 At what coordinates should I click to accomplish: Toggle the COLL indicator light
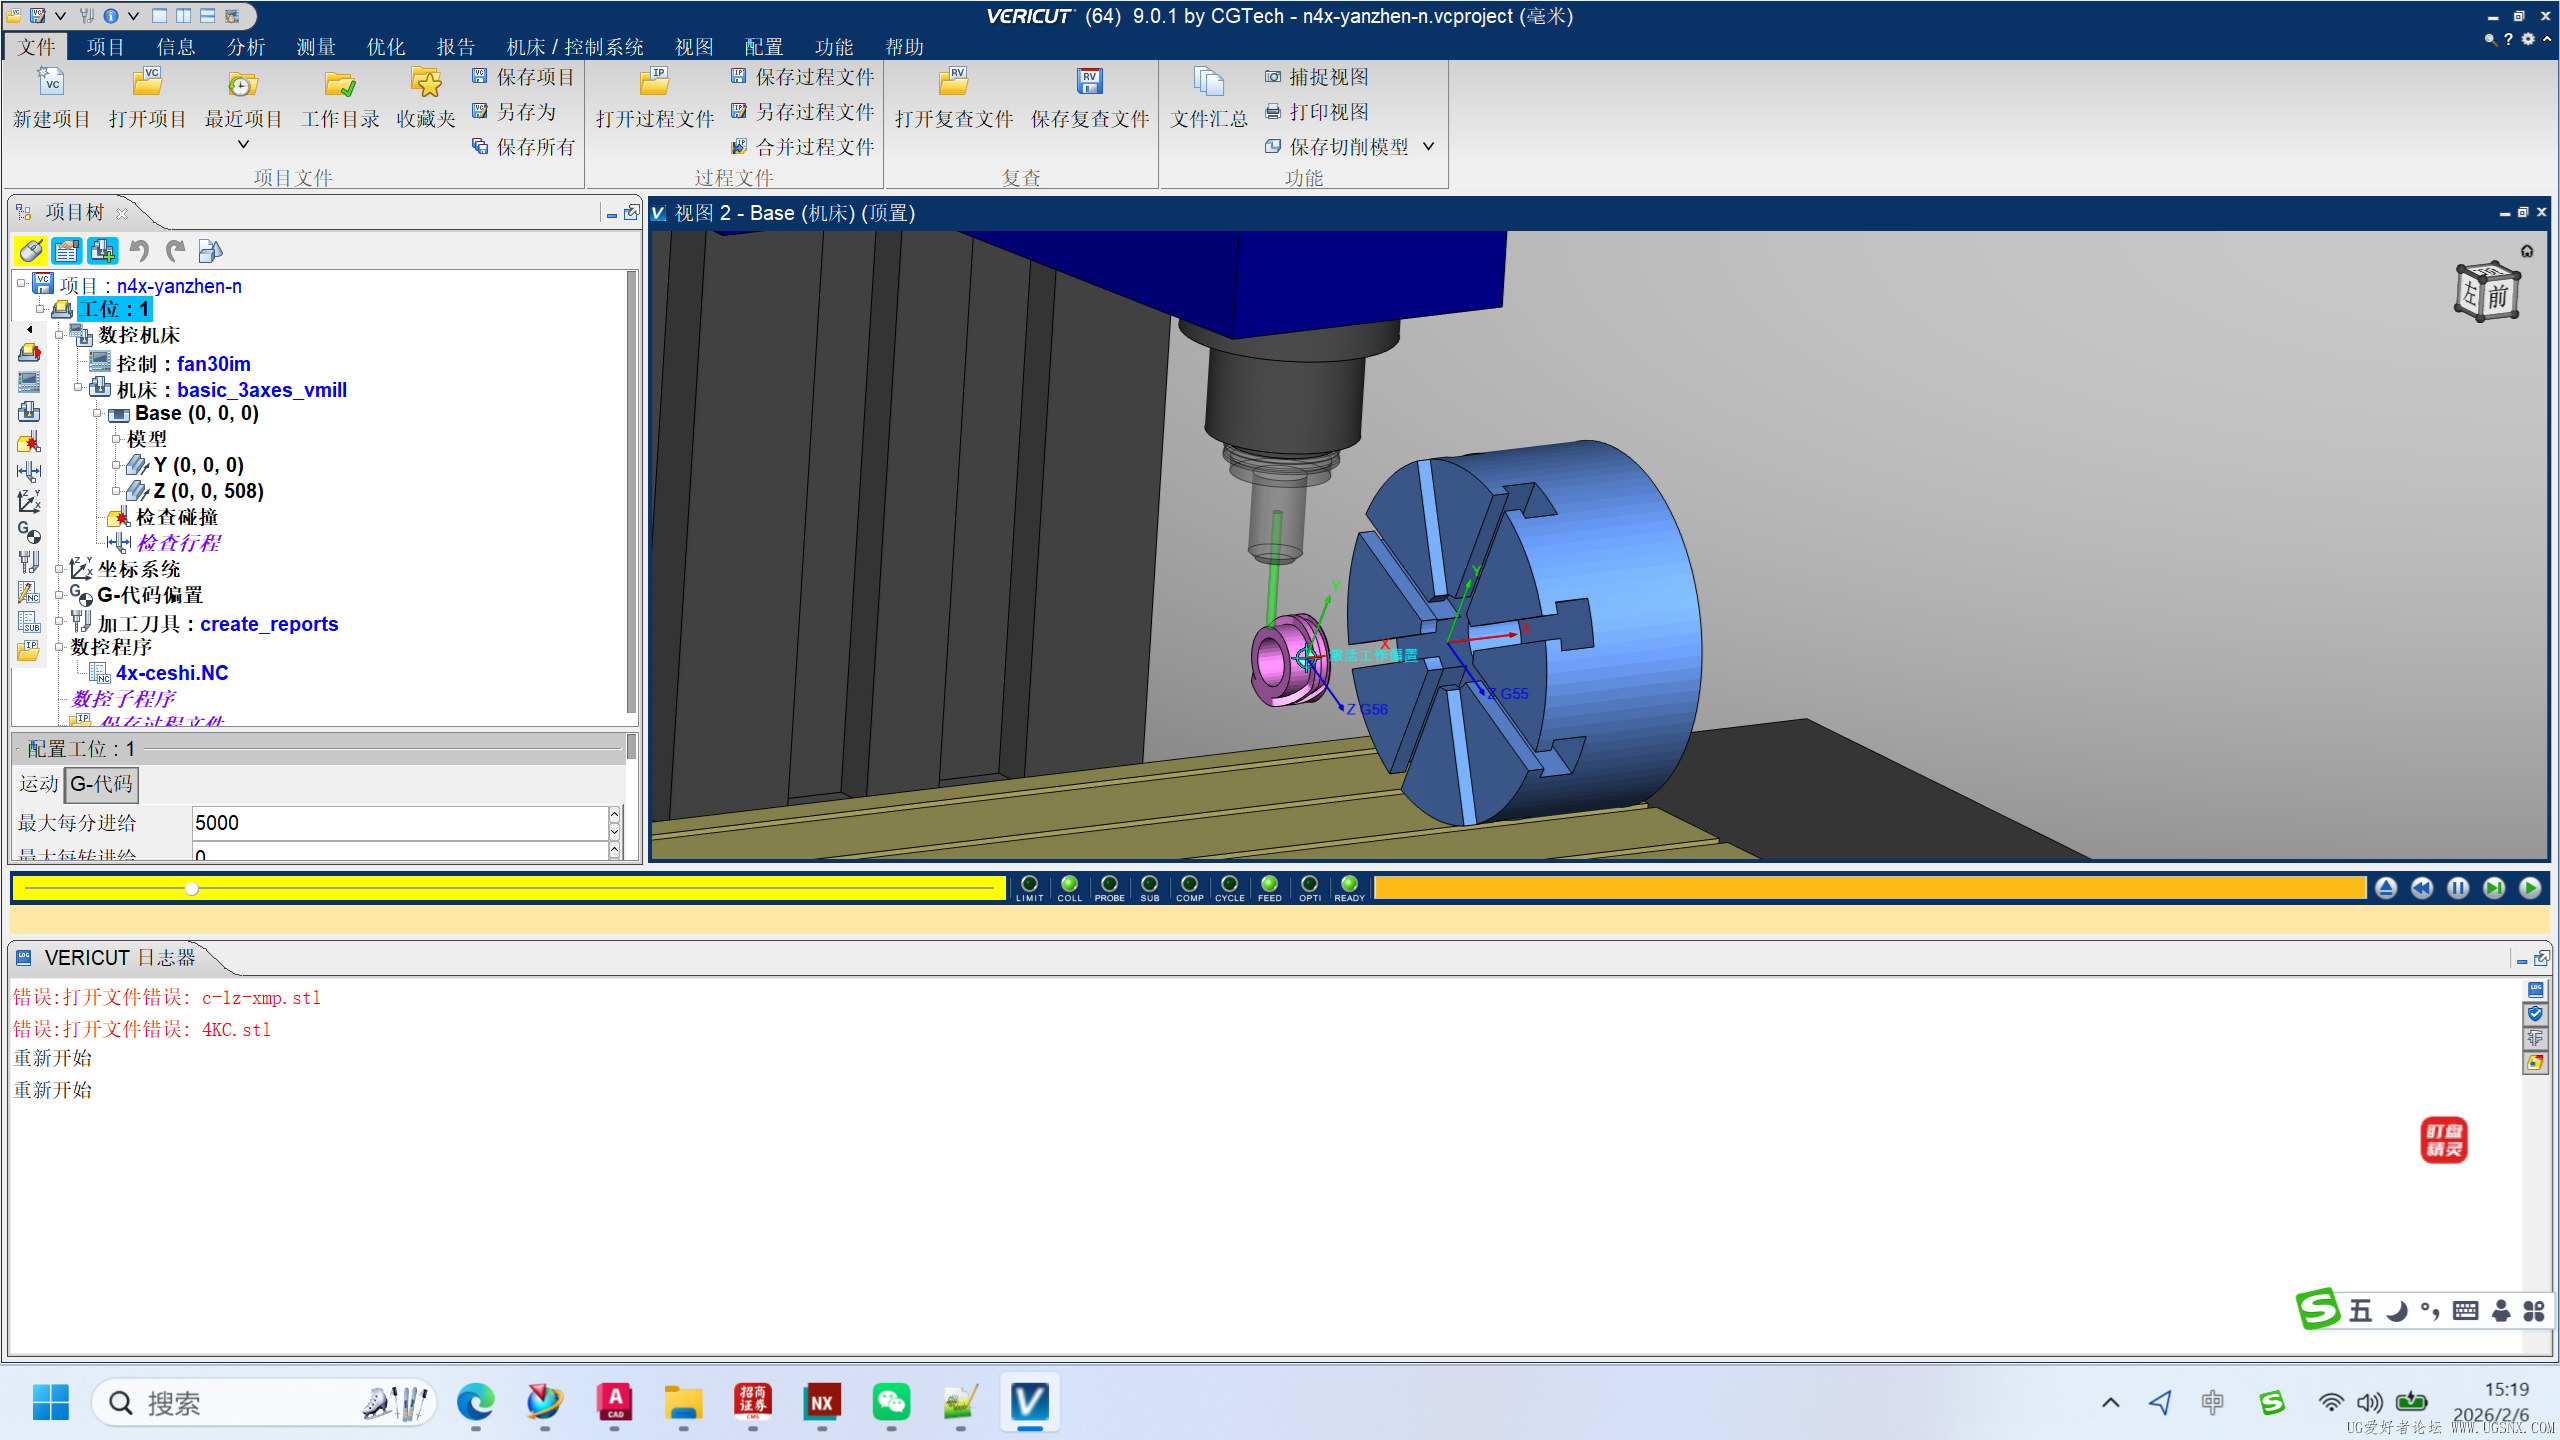[x=1069, y=884]
